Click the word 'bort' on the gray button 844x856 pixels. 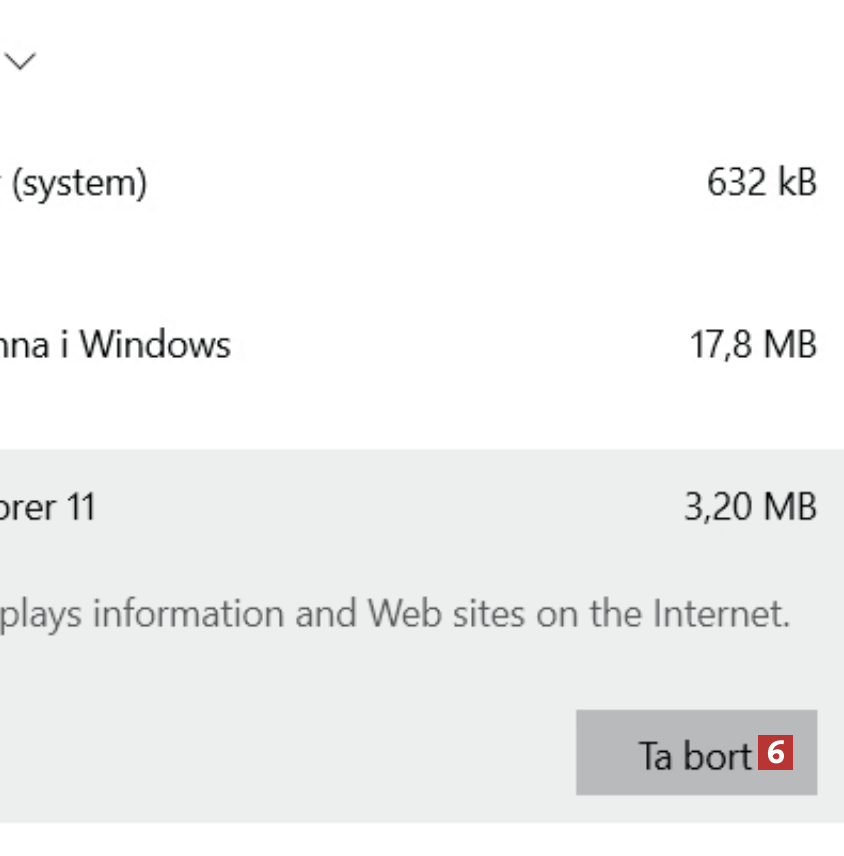[717, 755]
